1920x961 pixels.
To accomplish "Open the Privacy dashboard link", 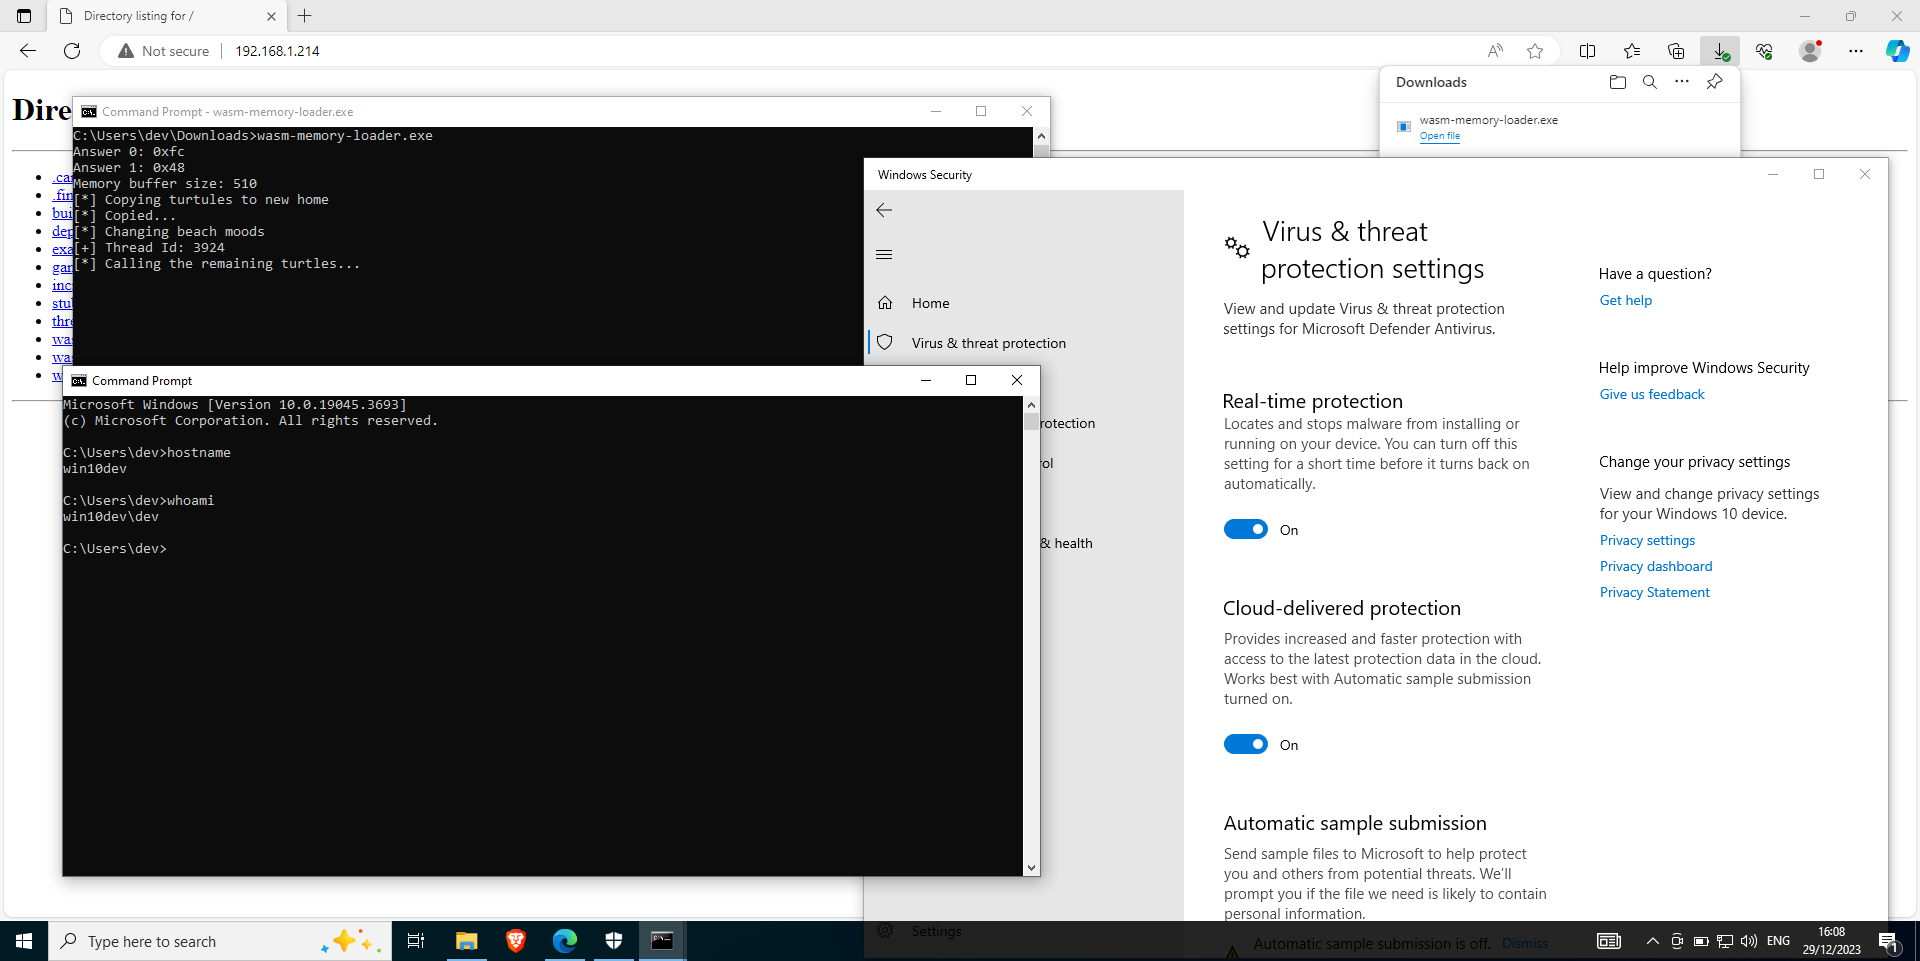I will pyautogui.click(x=1655, y=565).
